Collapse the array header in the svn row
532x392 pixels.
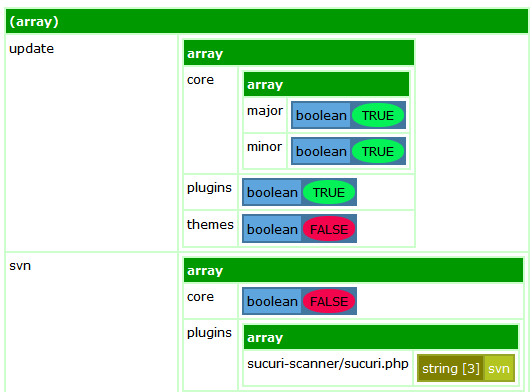tap(353, 270)
